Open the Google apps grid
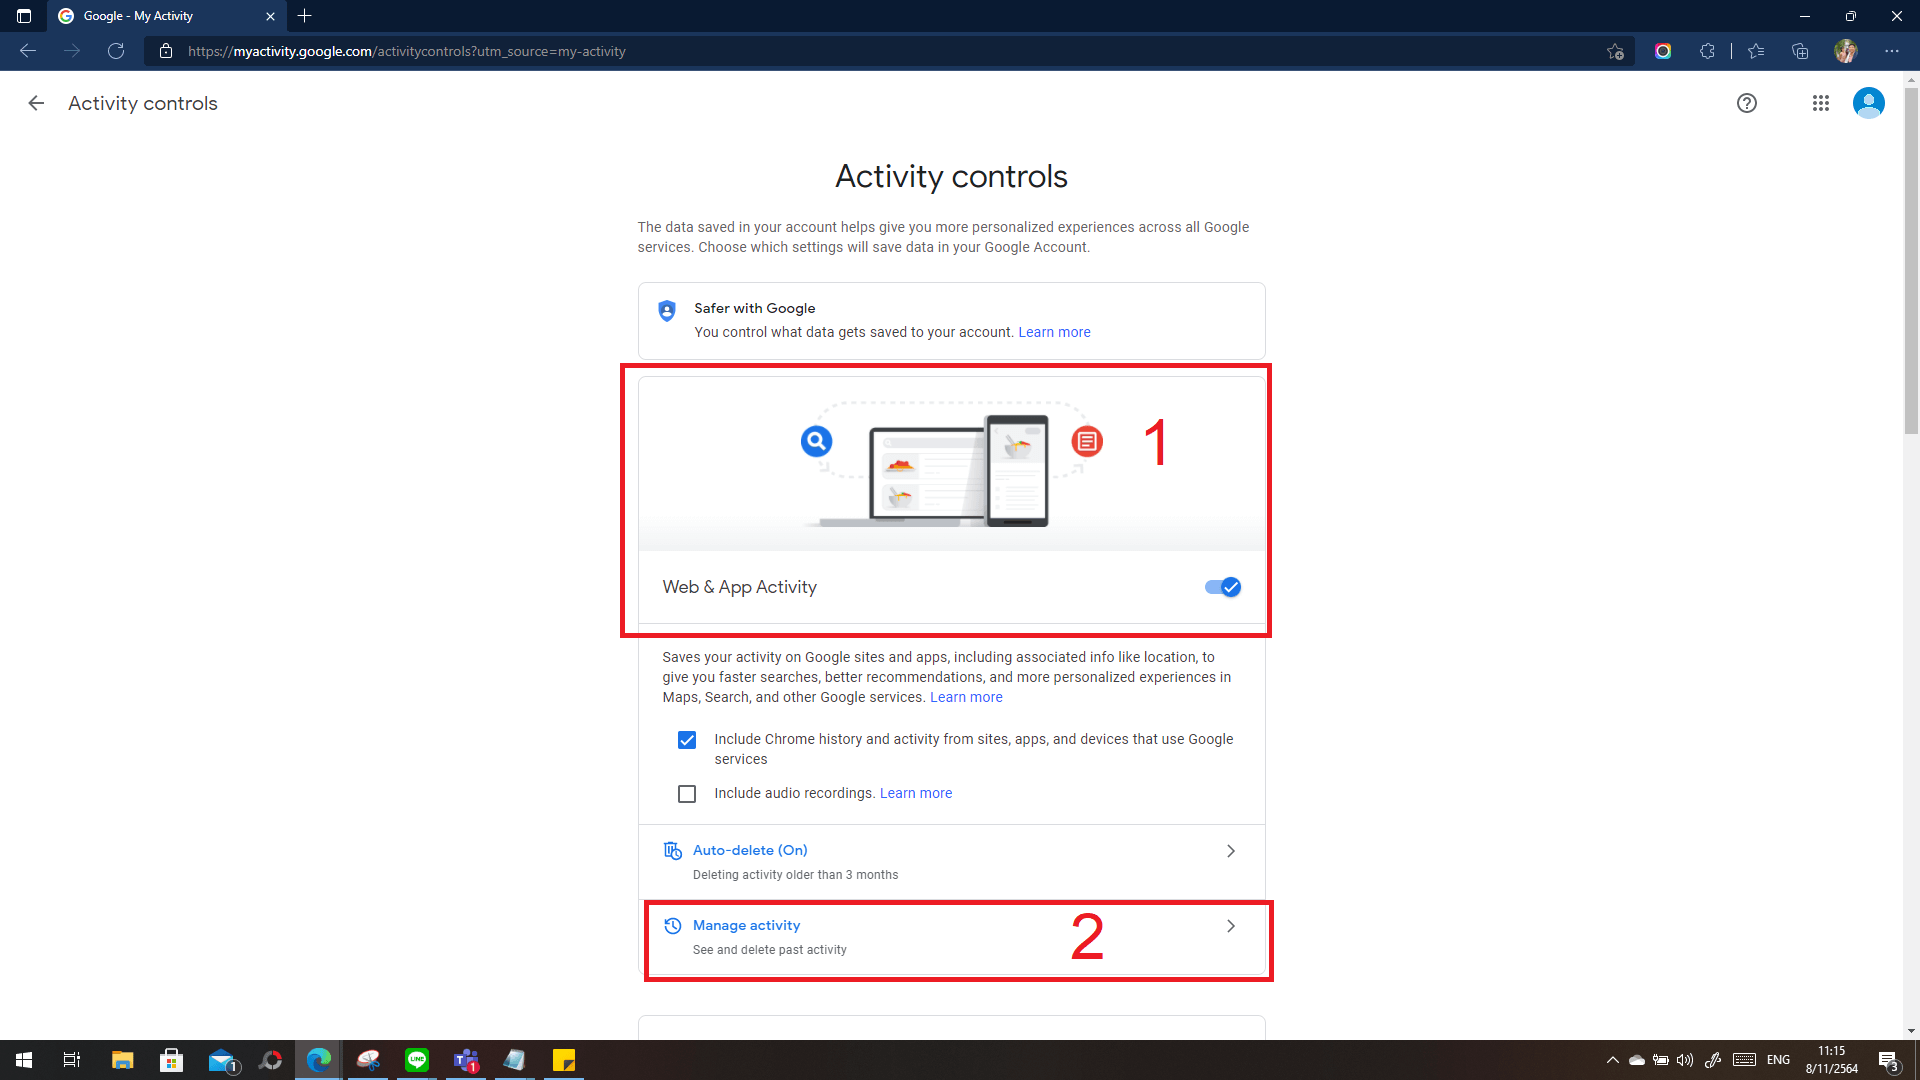 coord(1821,103)
